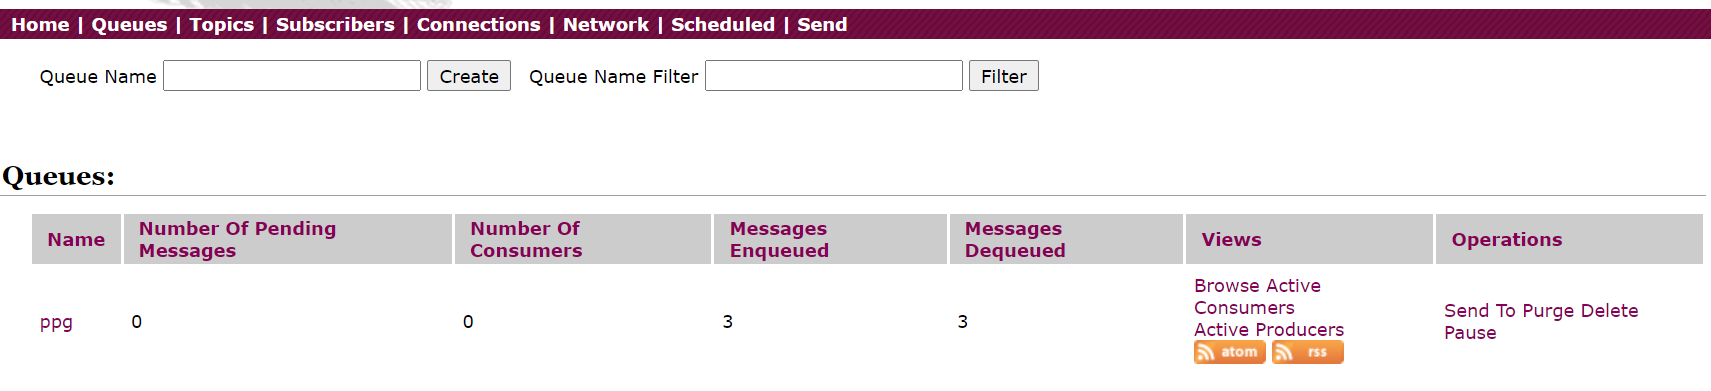1711x391 pixels.
Task: Focus the Queue Name Filter field
Action: coord(834,76)
